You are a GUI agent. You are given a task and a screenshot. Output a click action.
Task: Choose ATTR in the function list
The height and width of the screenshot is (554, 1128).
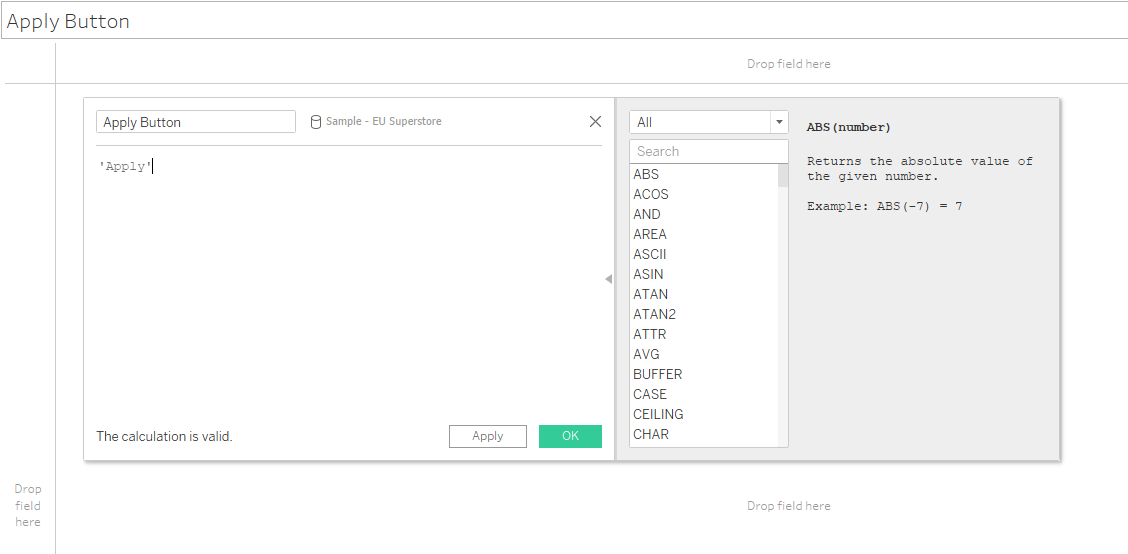(x=650, y=334)
